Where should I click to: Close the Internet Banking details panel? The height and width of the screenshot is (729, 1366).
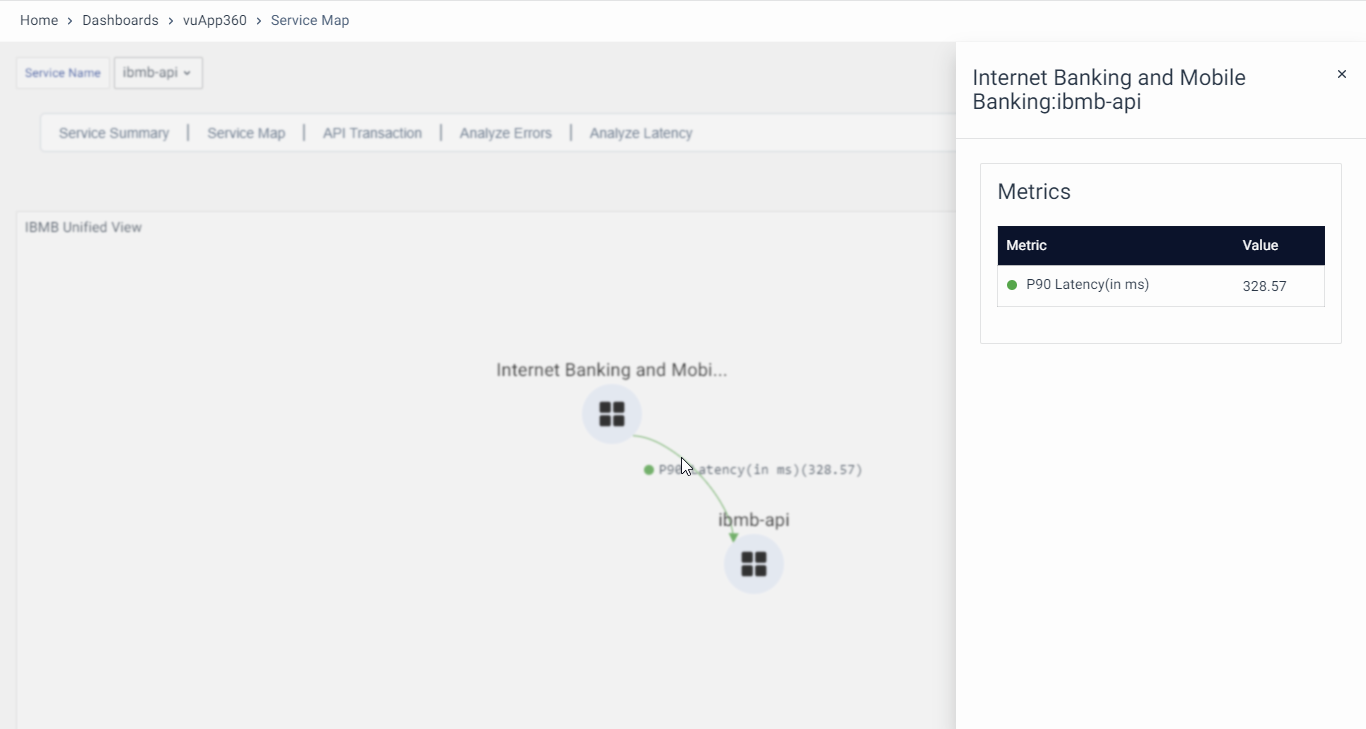[x=1342, y=74]
